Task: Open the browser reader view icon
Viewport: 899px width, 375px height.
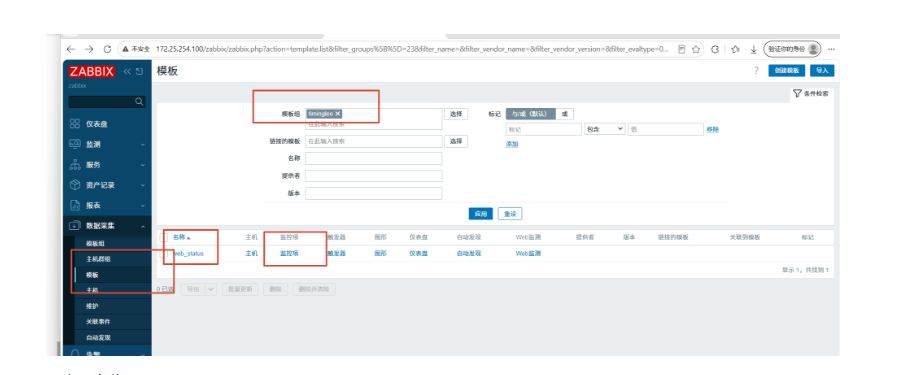Action: (x=682, y=49)
